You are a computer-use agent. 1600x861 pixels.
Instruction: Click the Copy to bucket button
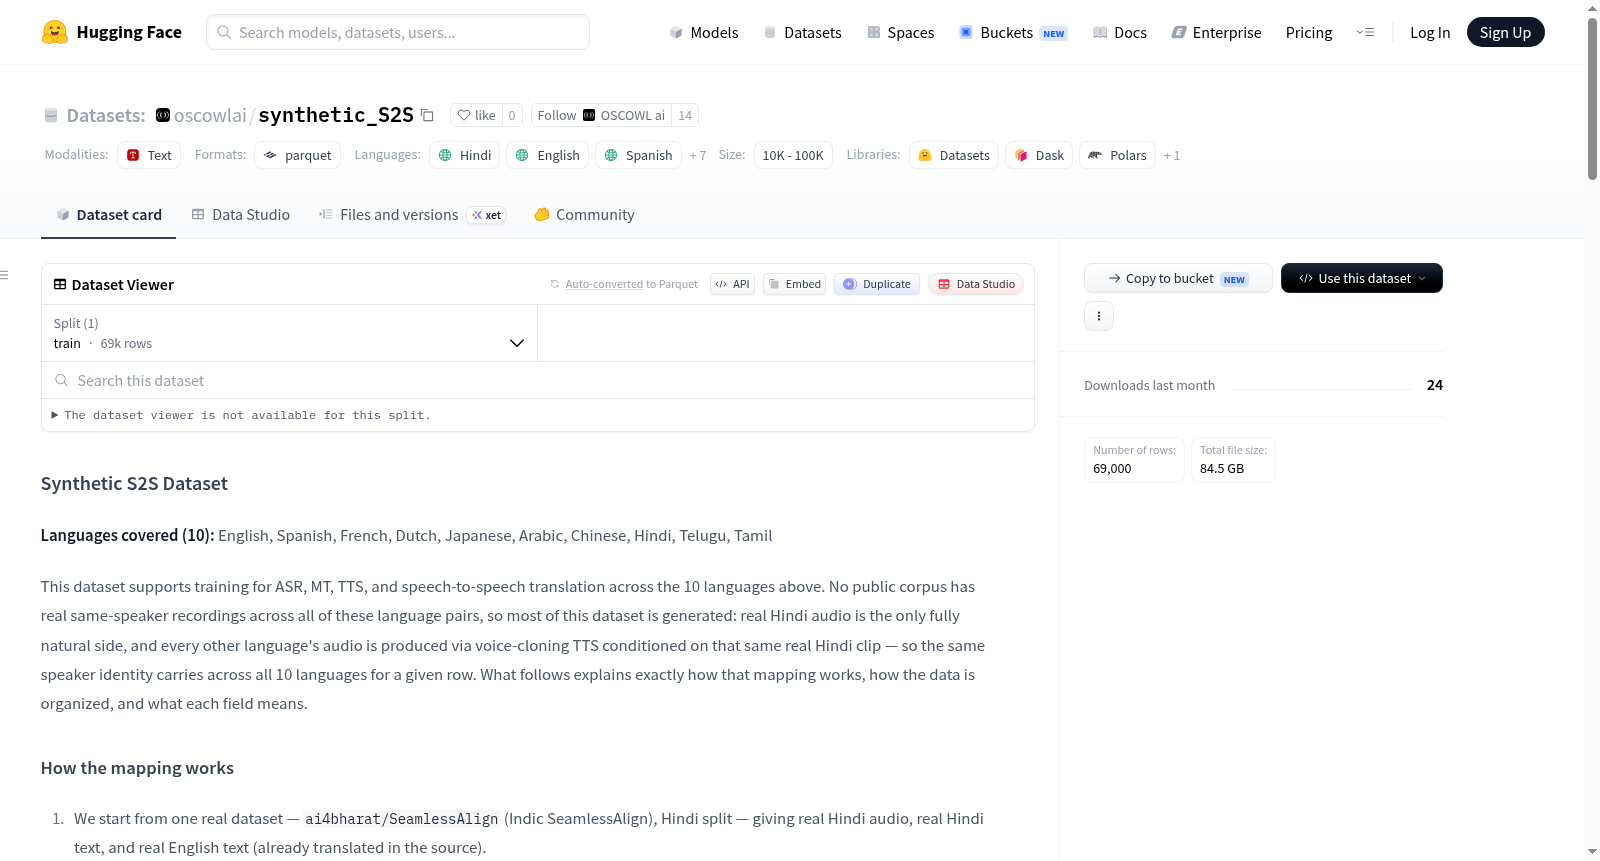point(1178,278)
